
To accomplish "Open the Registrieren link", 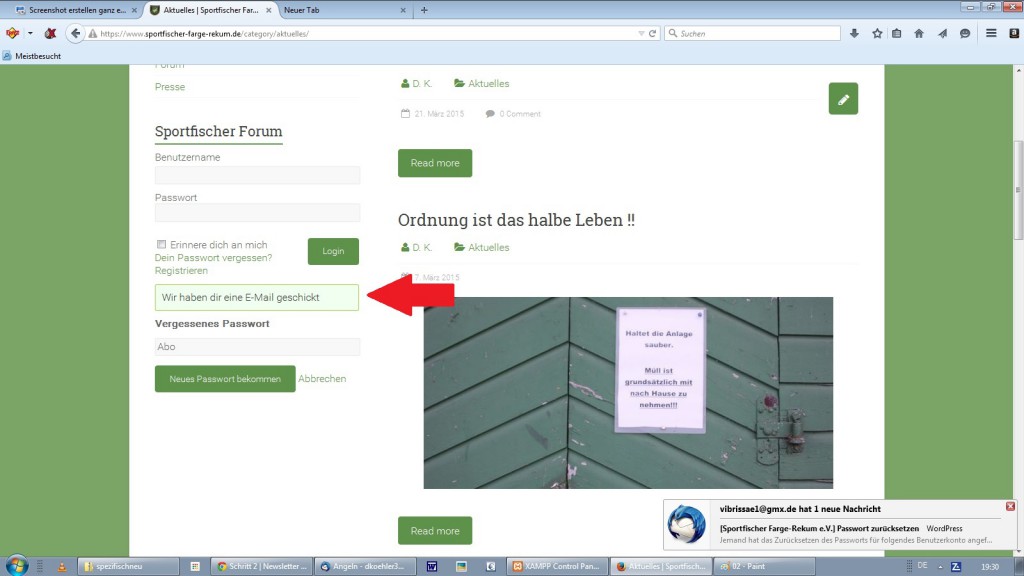I will 181,270.
